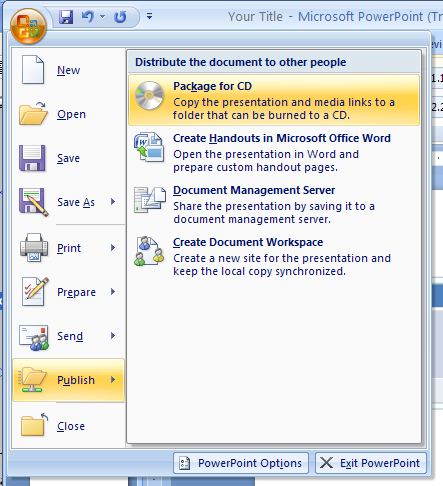The width and height of the screenshot is (443, 486).
Task: Click the floppy disk Save icon in menu
Action: pos(32,158)
